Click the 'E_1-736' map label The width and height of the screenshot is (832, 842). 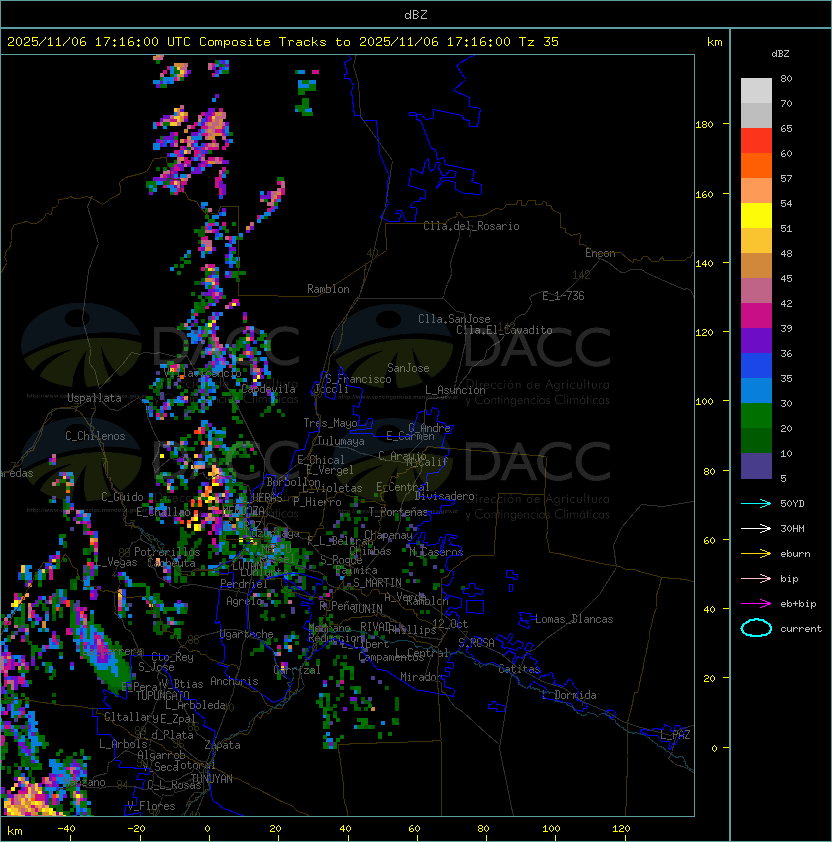click(x=563, y=296)
